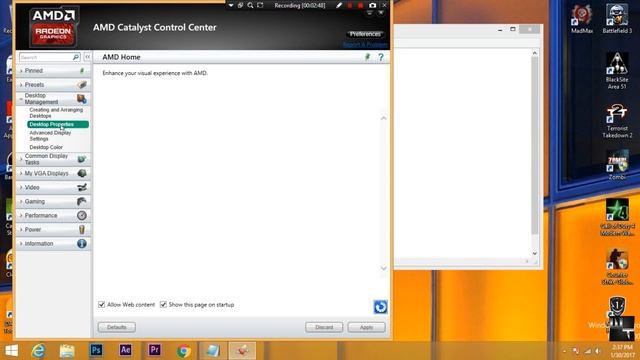Click the My VGA Displays icon
640x360 pixels.
click(x=82, y=173)
